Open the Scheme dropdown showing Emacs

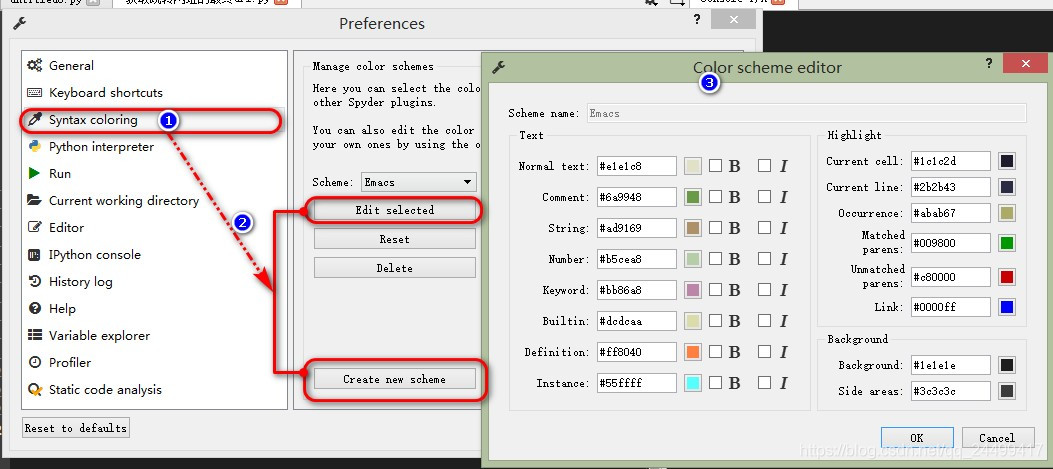[x=418, y=182]
